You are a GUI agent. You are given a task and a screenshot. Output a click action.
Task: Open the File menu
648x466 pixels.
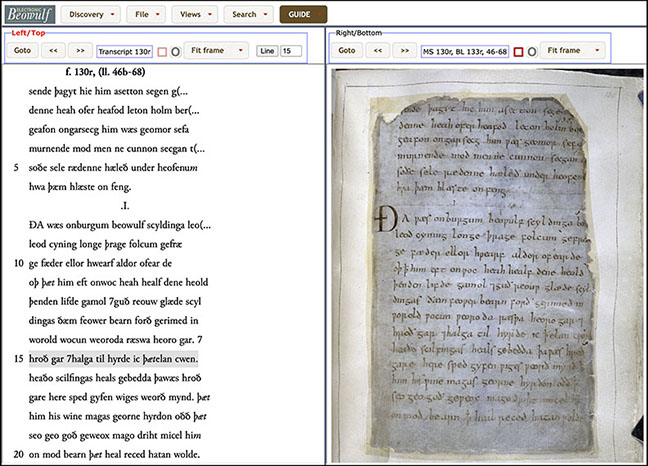point(146,14)
